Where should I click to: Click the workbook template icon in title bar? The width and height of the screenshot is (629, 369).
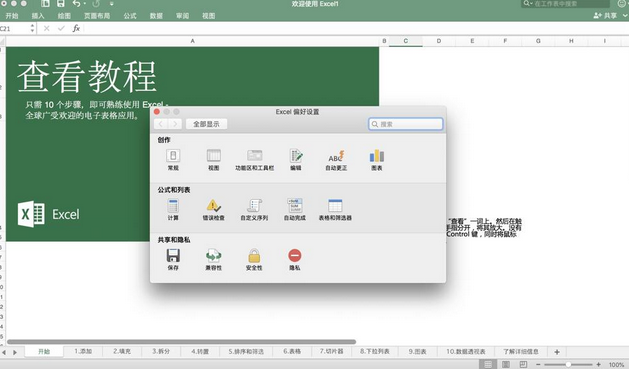point(45,4)
